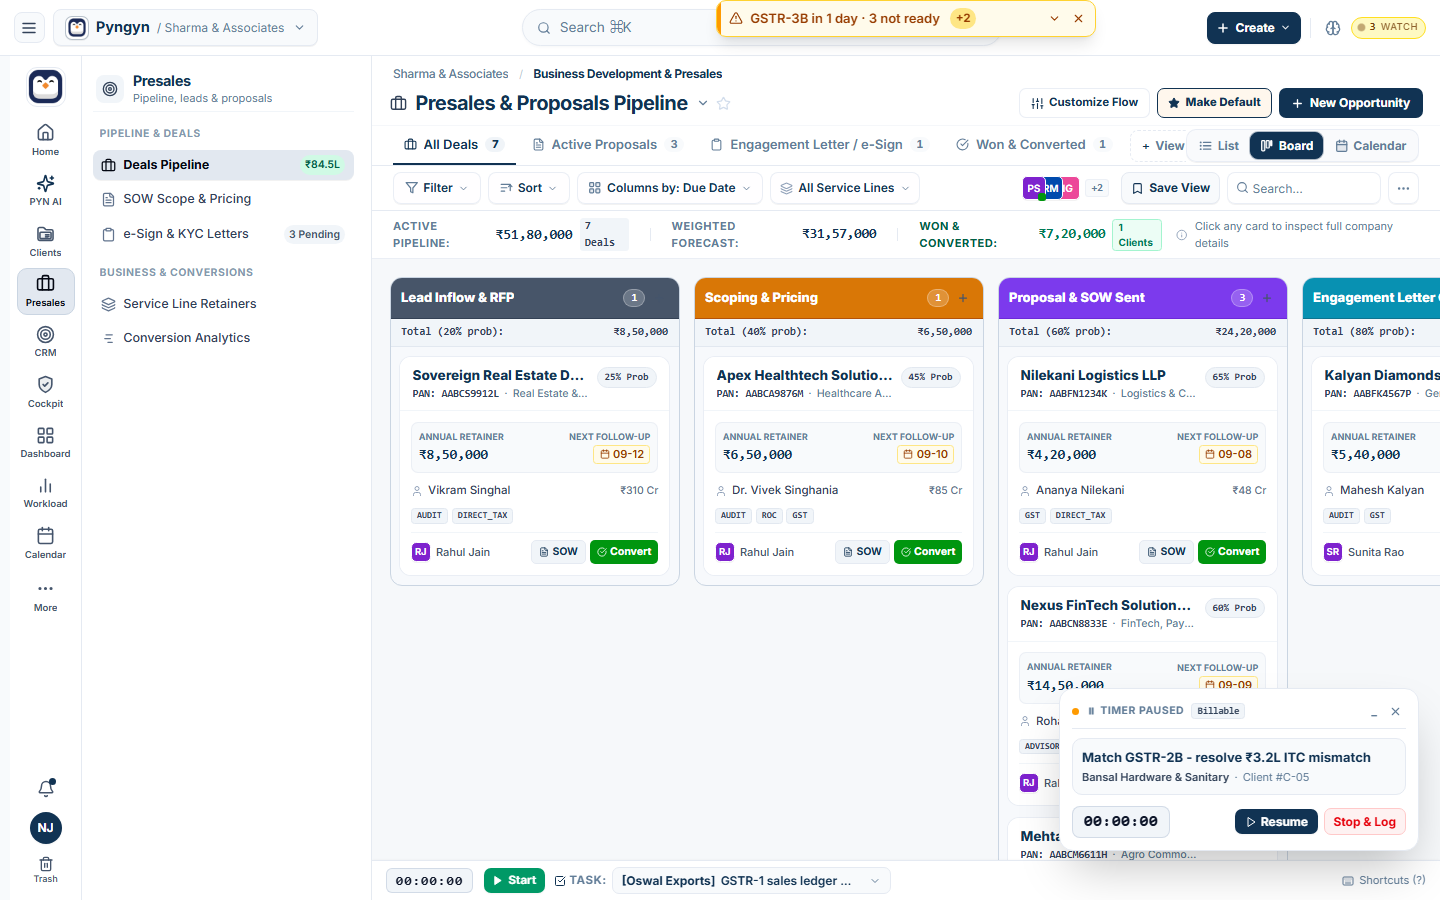1440x900 pixels.
Task: Switch to Board view
Action: coord(1286,146)
